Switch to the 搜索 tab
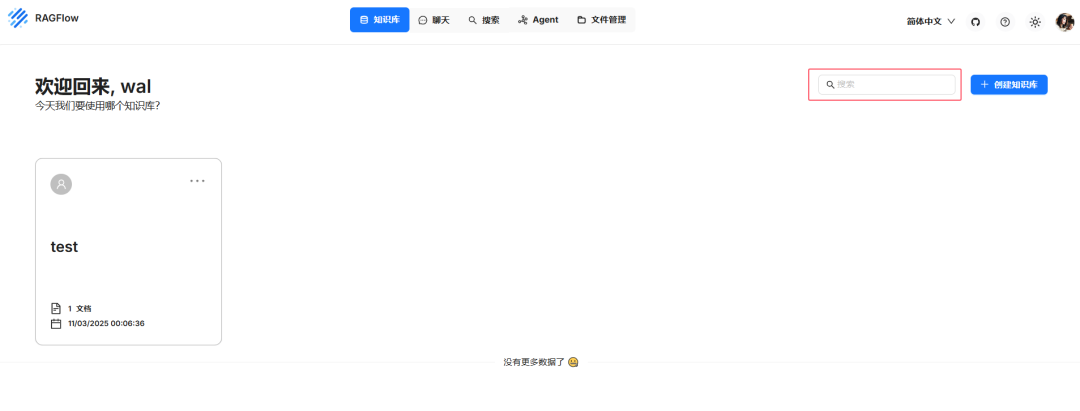 (484, 20)
